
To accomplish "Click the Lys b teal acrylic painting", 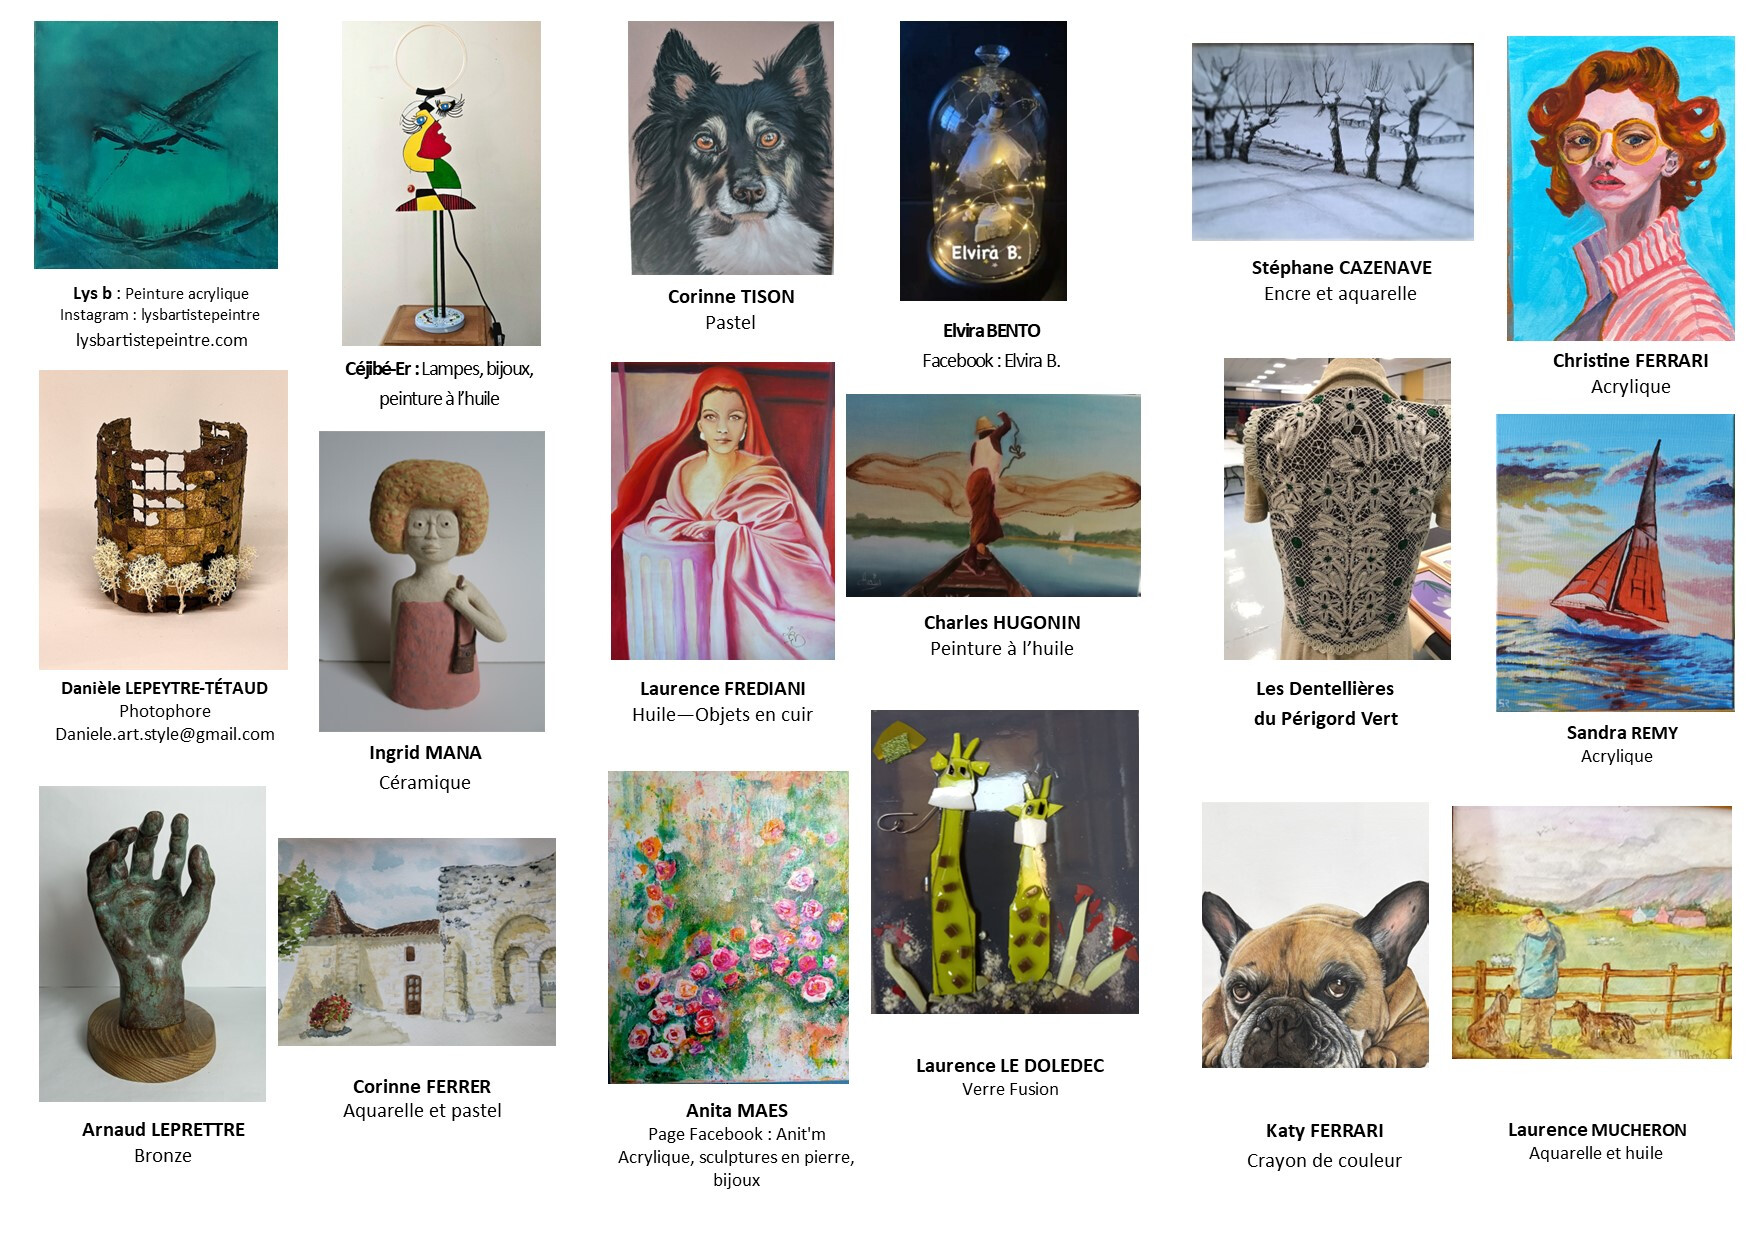I will pos(156,145).
